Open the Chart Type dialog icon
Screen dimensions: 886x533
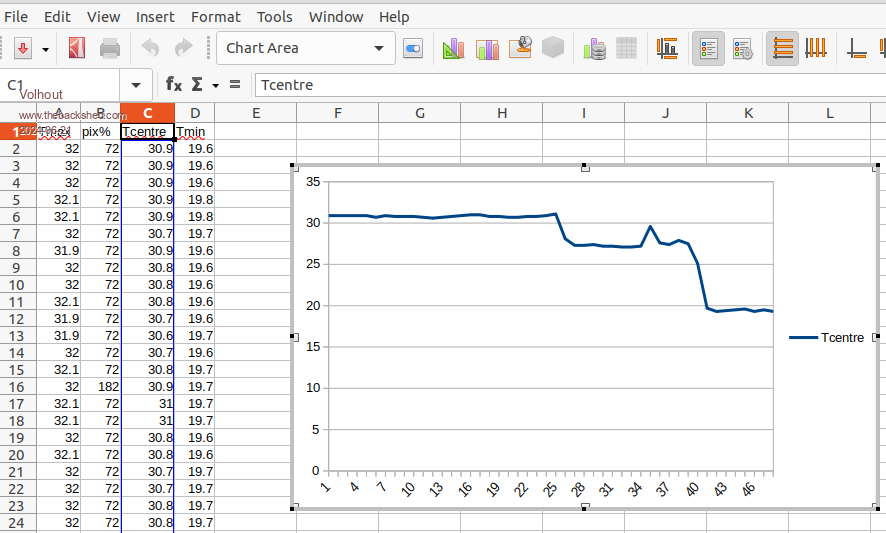(455, 48)
